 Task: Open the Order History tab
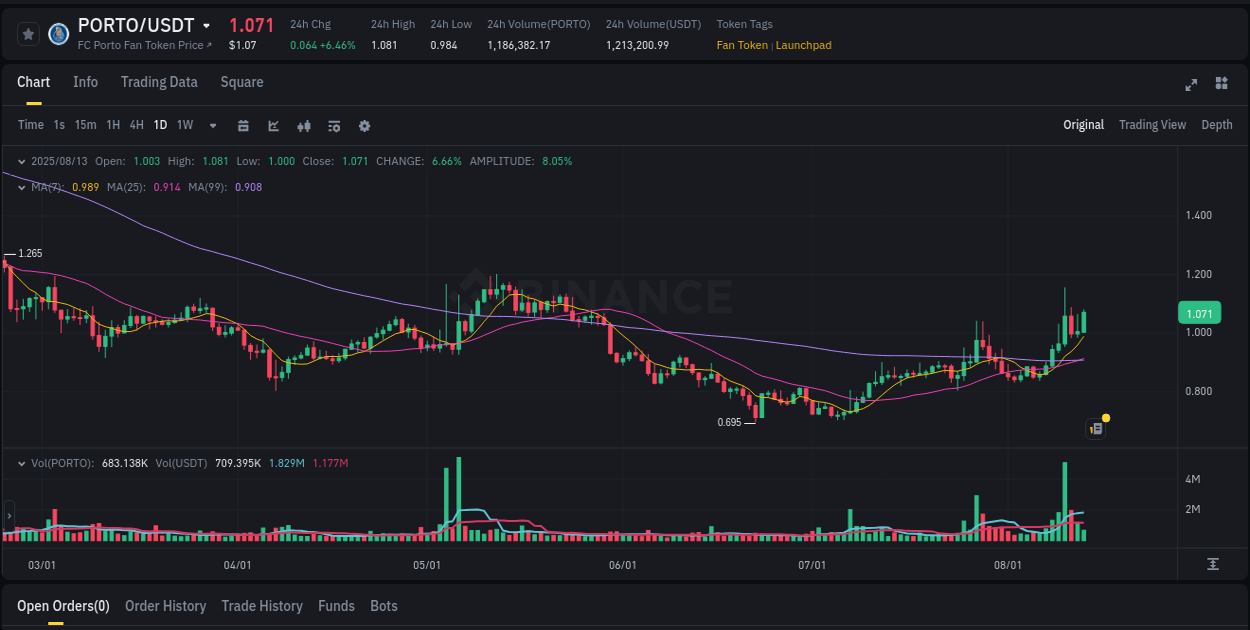point(165,606)
